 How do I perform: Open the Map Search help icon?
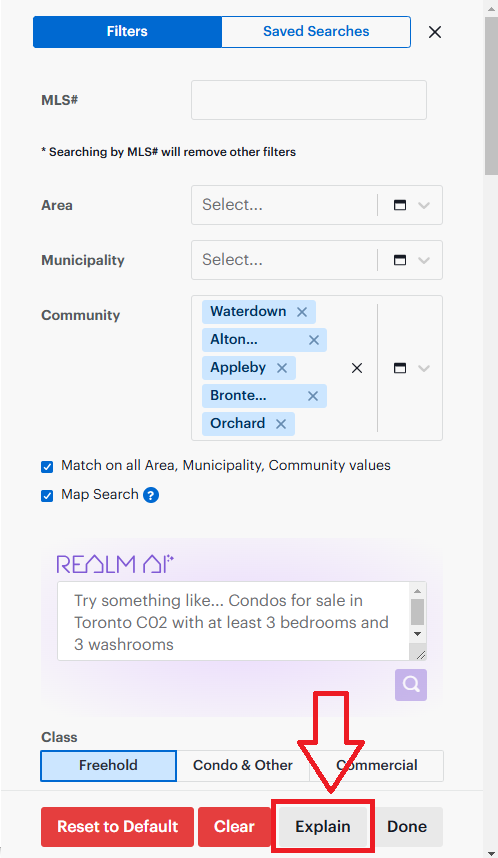click(x=151, y=495)
